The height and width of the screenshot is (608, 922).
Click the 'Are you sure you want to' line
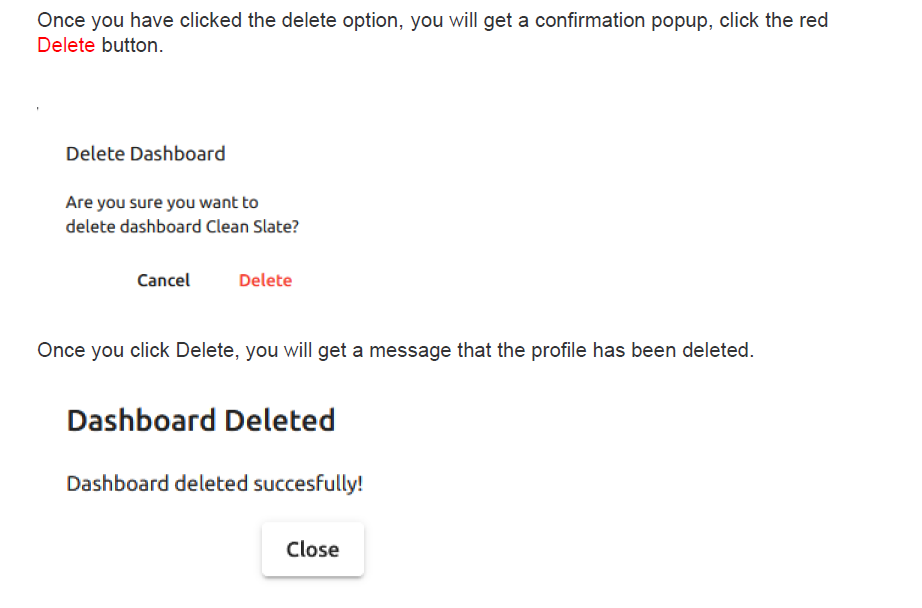tap(162, 203)
